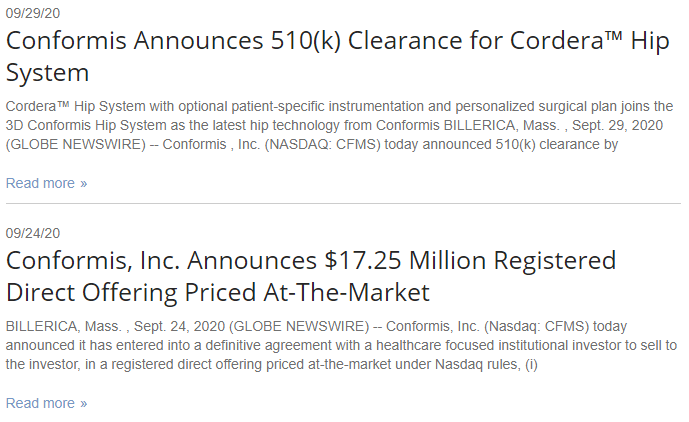The height and width of the screenshot is (422, 689).
Task: Open the Cordera Hip System 510(k) clearance headline
Action: coord(337,56)
